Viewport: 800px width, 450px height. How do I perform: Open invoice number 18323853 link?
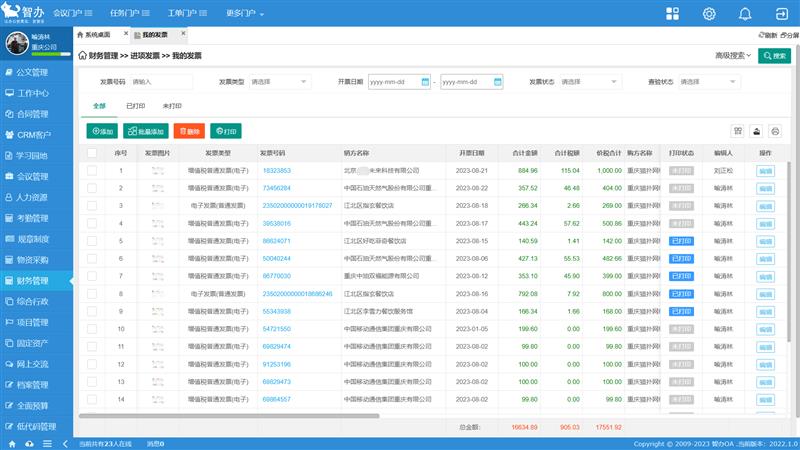coord(276,171)
